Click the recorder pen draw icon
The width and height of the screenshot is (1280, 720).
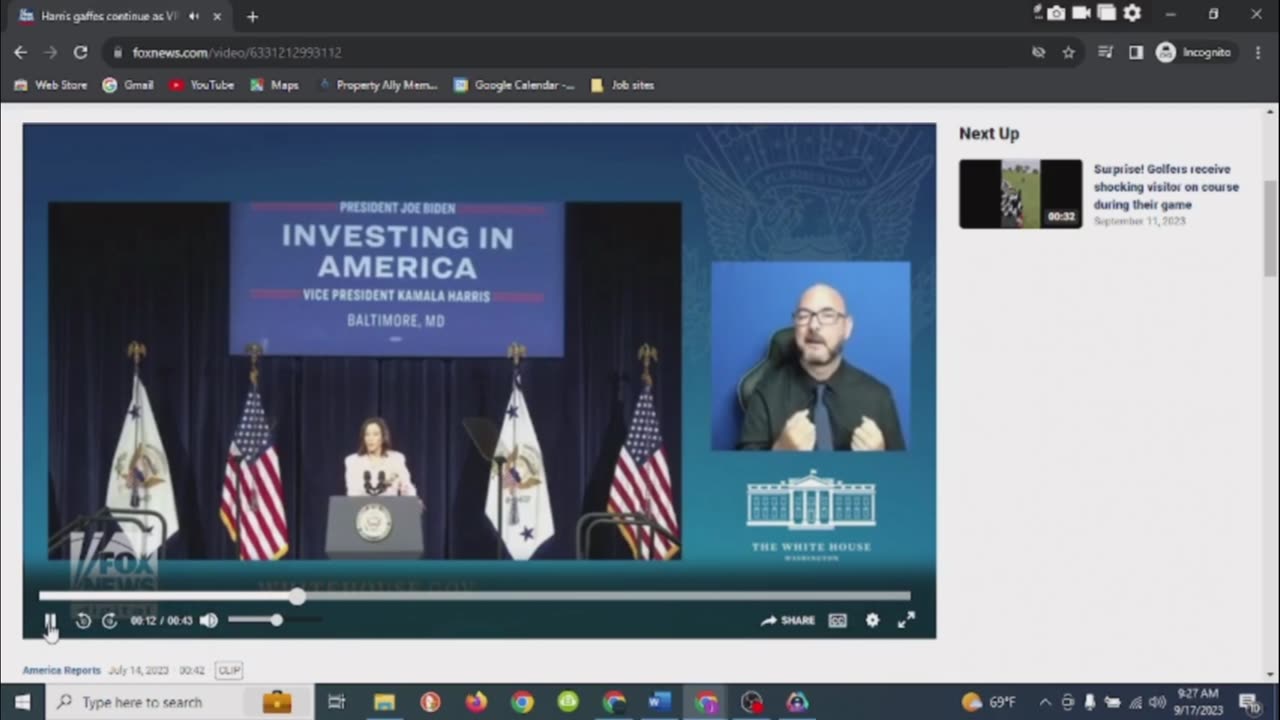1038,11
